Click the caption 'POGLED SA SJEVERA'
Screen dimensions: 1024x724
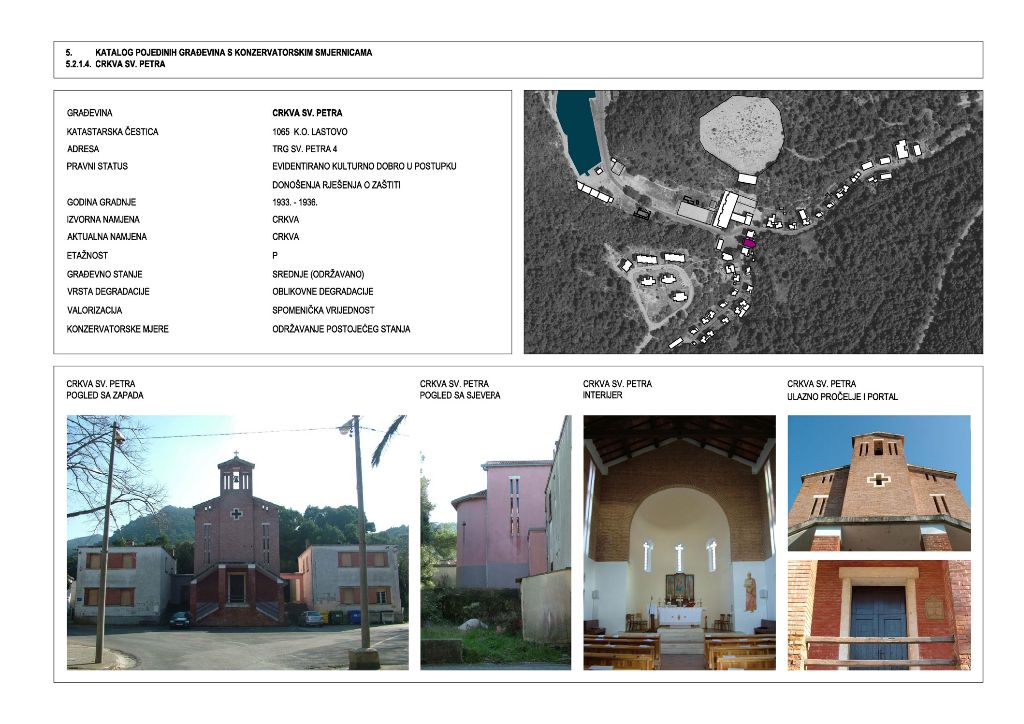pos(460,395)
